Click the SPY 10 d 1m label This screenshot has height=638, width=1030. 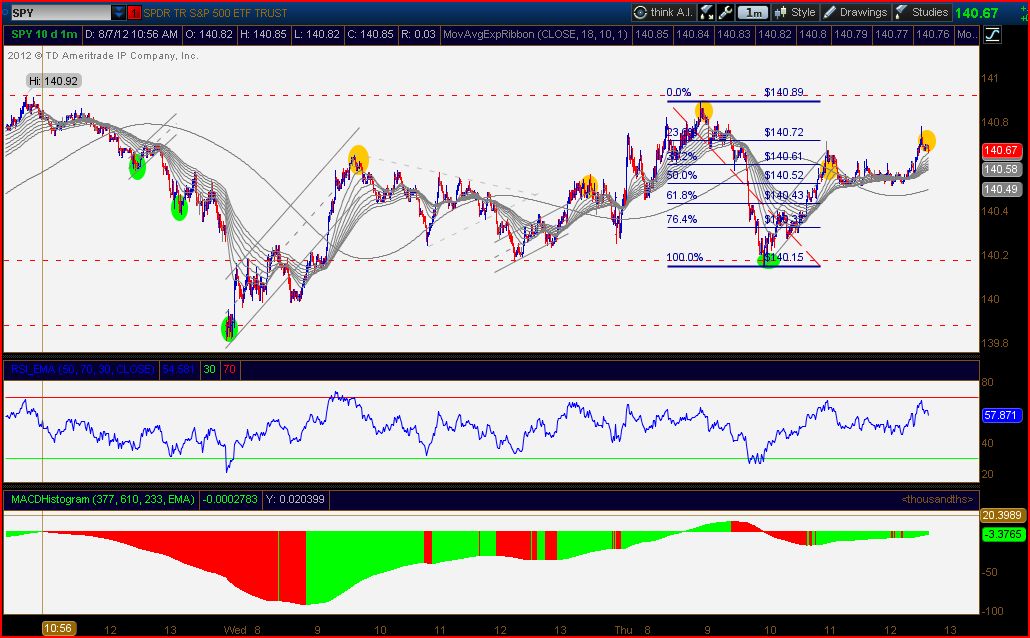pos(44,34)
